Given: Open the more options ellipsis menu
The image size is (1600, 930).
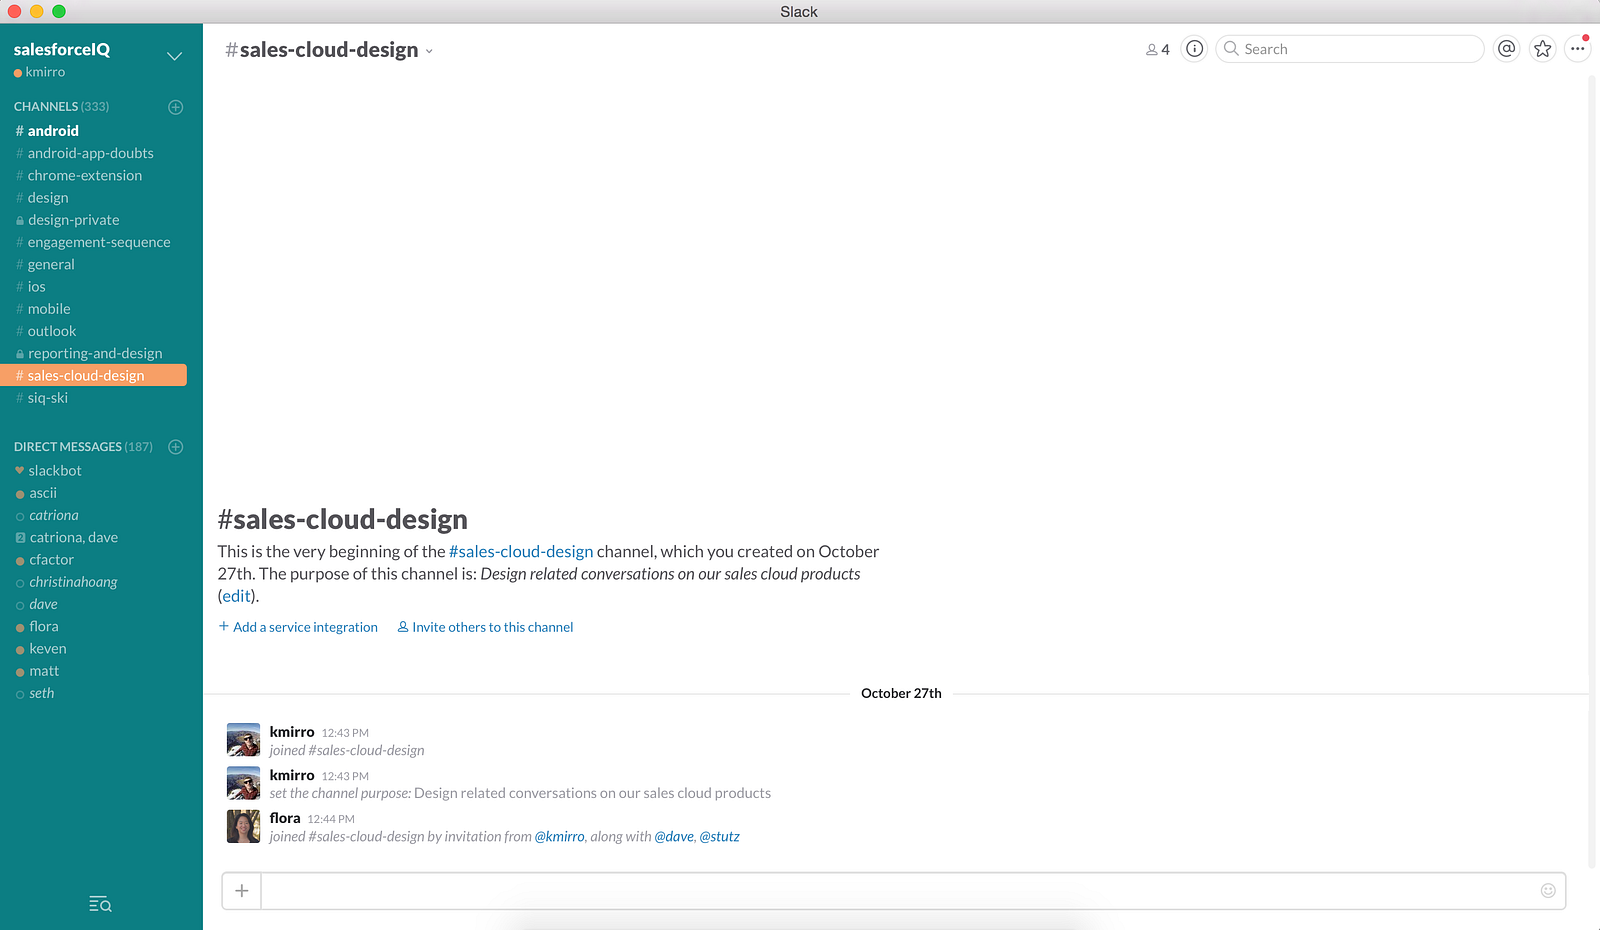Looking at the screenshot, I should coord(1578,49).
